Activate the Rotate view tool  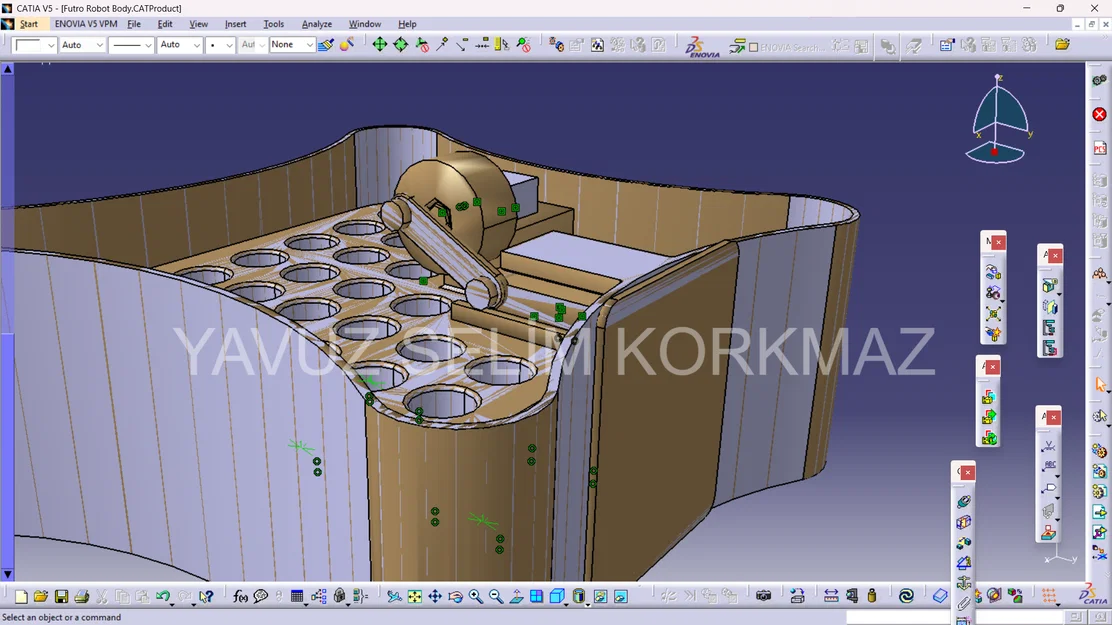[x=456, y=596]
